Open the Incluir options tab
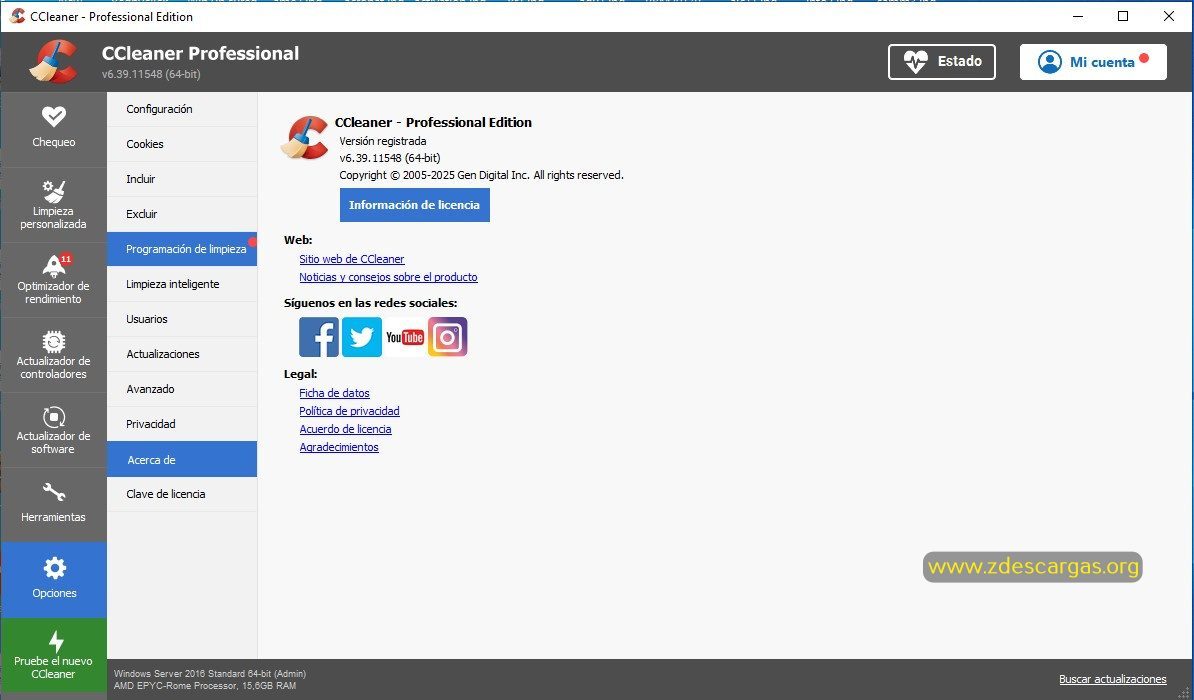This screenshot has width=1194, height=700. 182,179
